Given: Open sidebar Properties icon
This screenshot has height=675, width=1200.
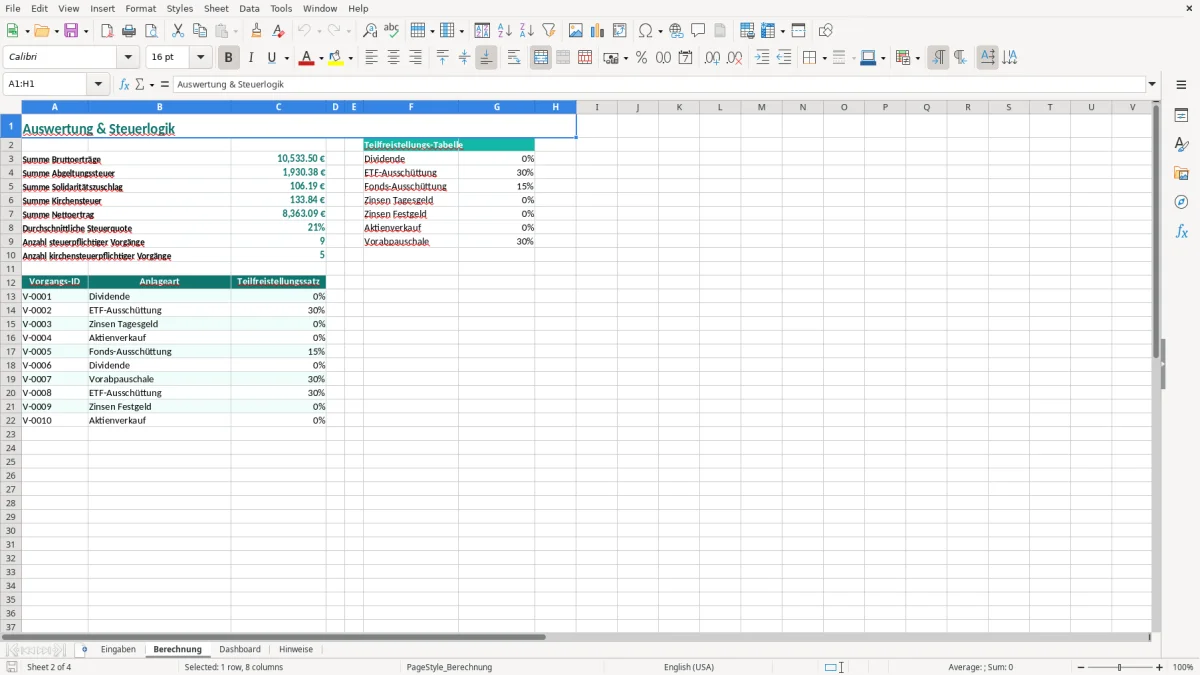Looking at the screenshot, I should (1181, 116).
